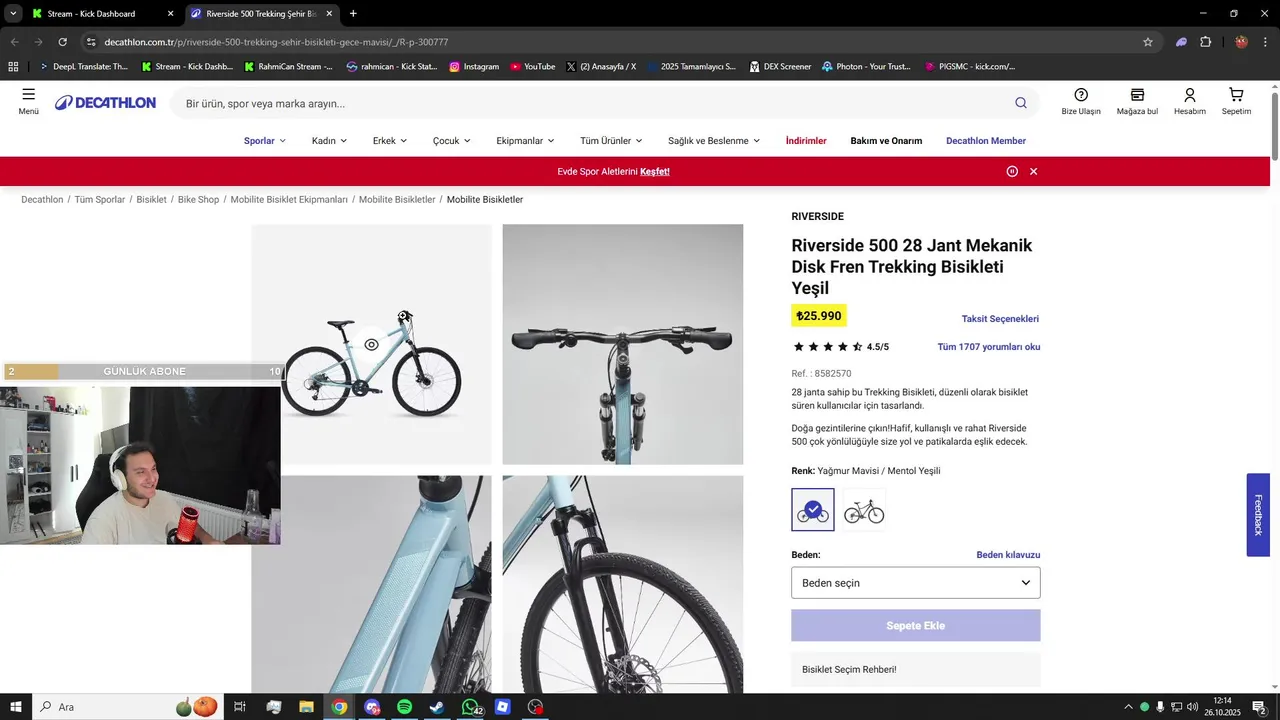1280x720 pixels.
Task: Click Bike Shop breadcrumb
Action: (x=198, y=200)
